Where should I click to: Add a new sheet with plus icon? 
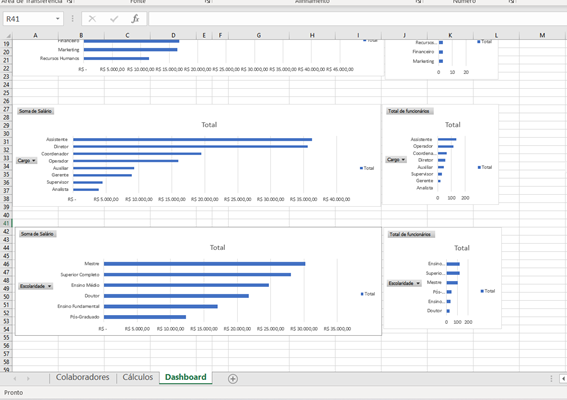(233, 379)
